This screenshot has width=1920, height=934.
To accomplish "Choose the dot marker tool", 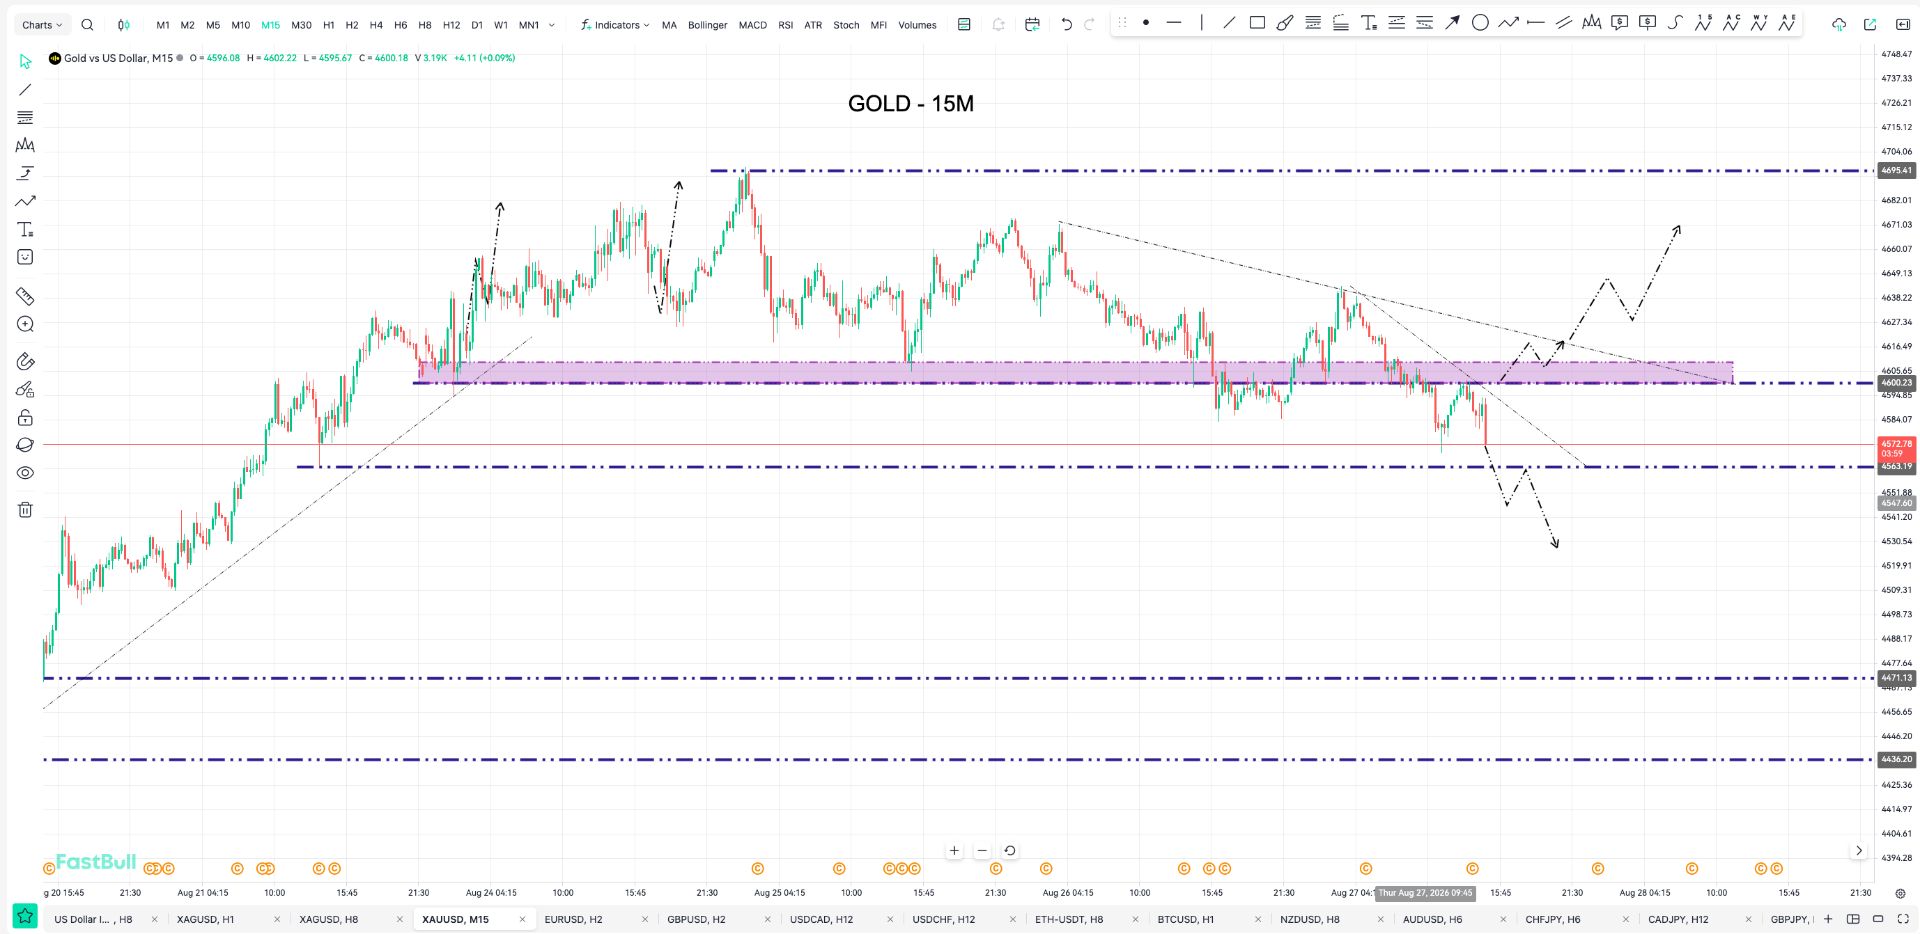I will point(1146,23).
